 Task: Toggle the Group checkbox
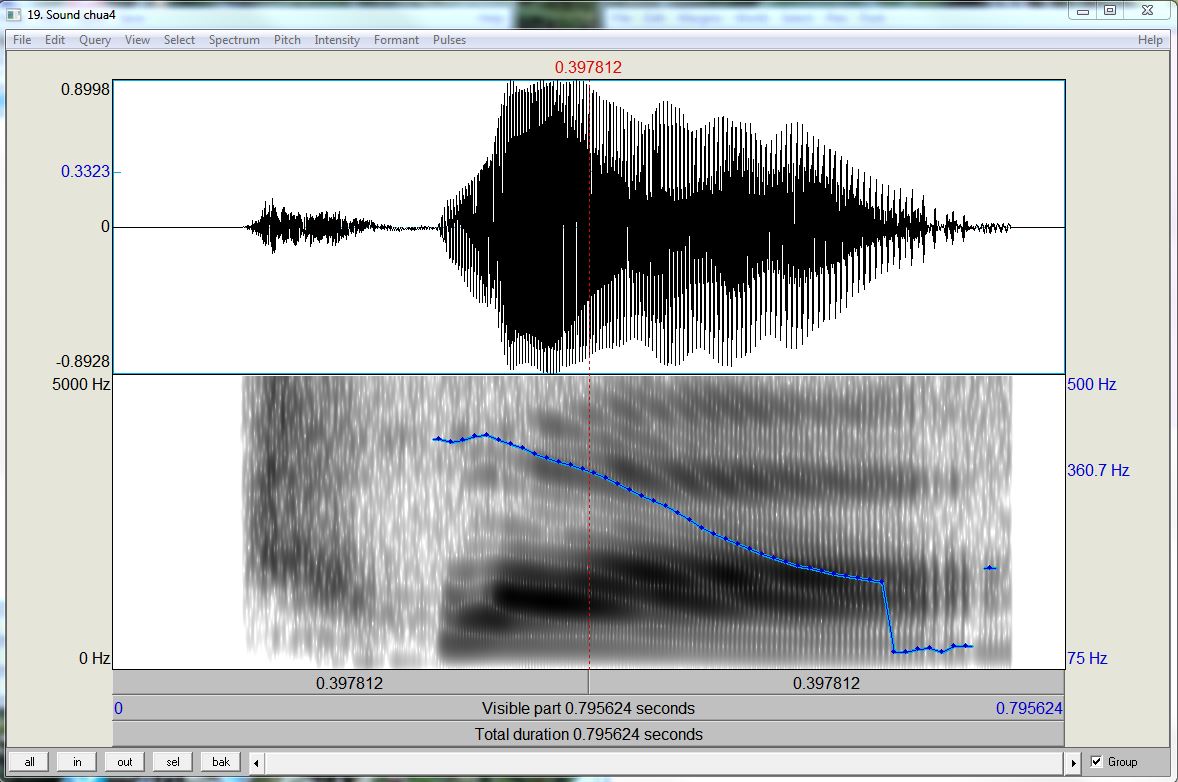1096,762
